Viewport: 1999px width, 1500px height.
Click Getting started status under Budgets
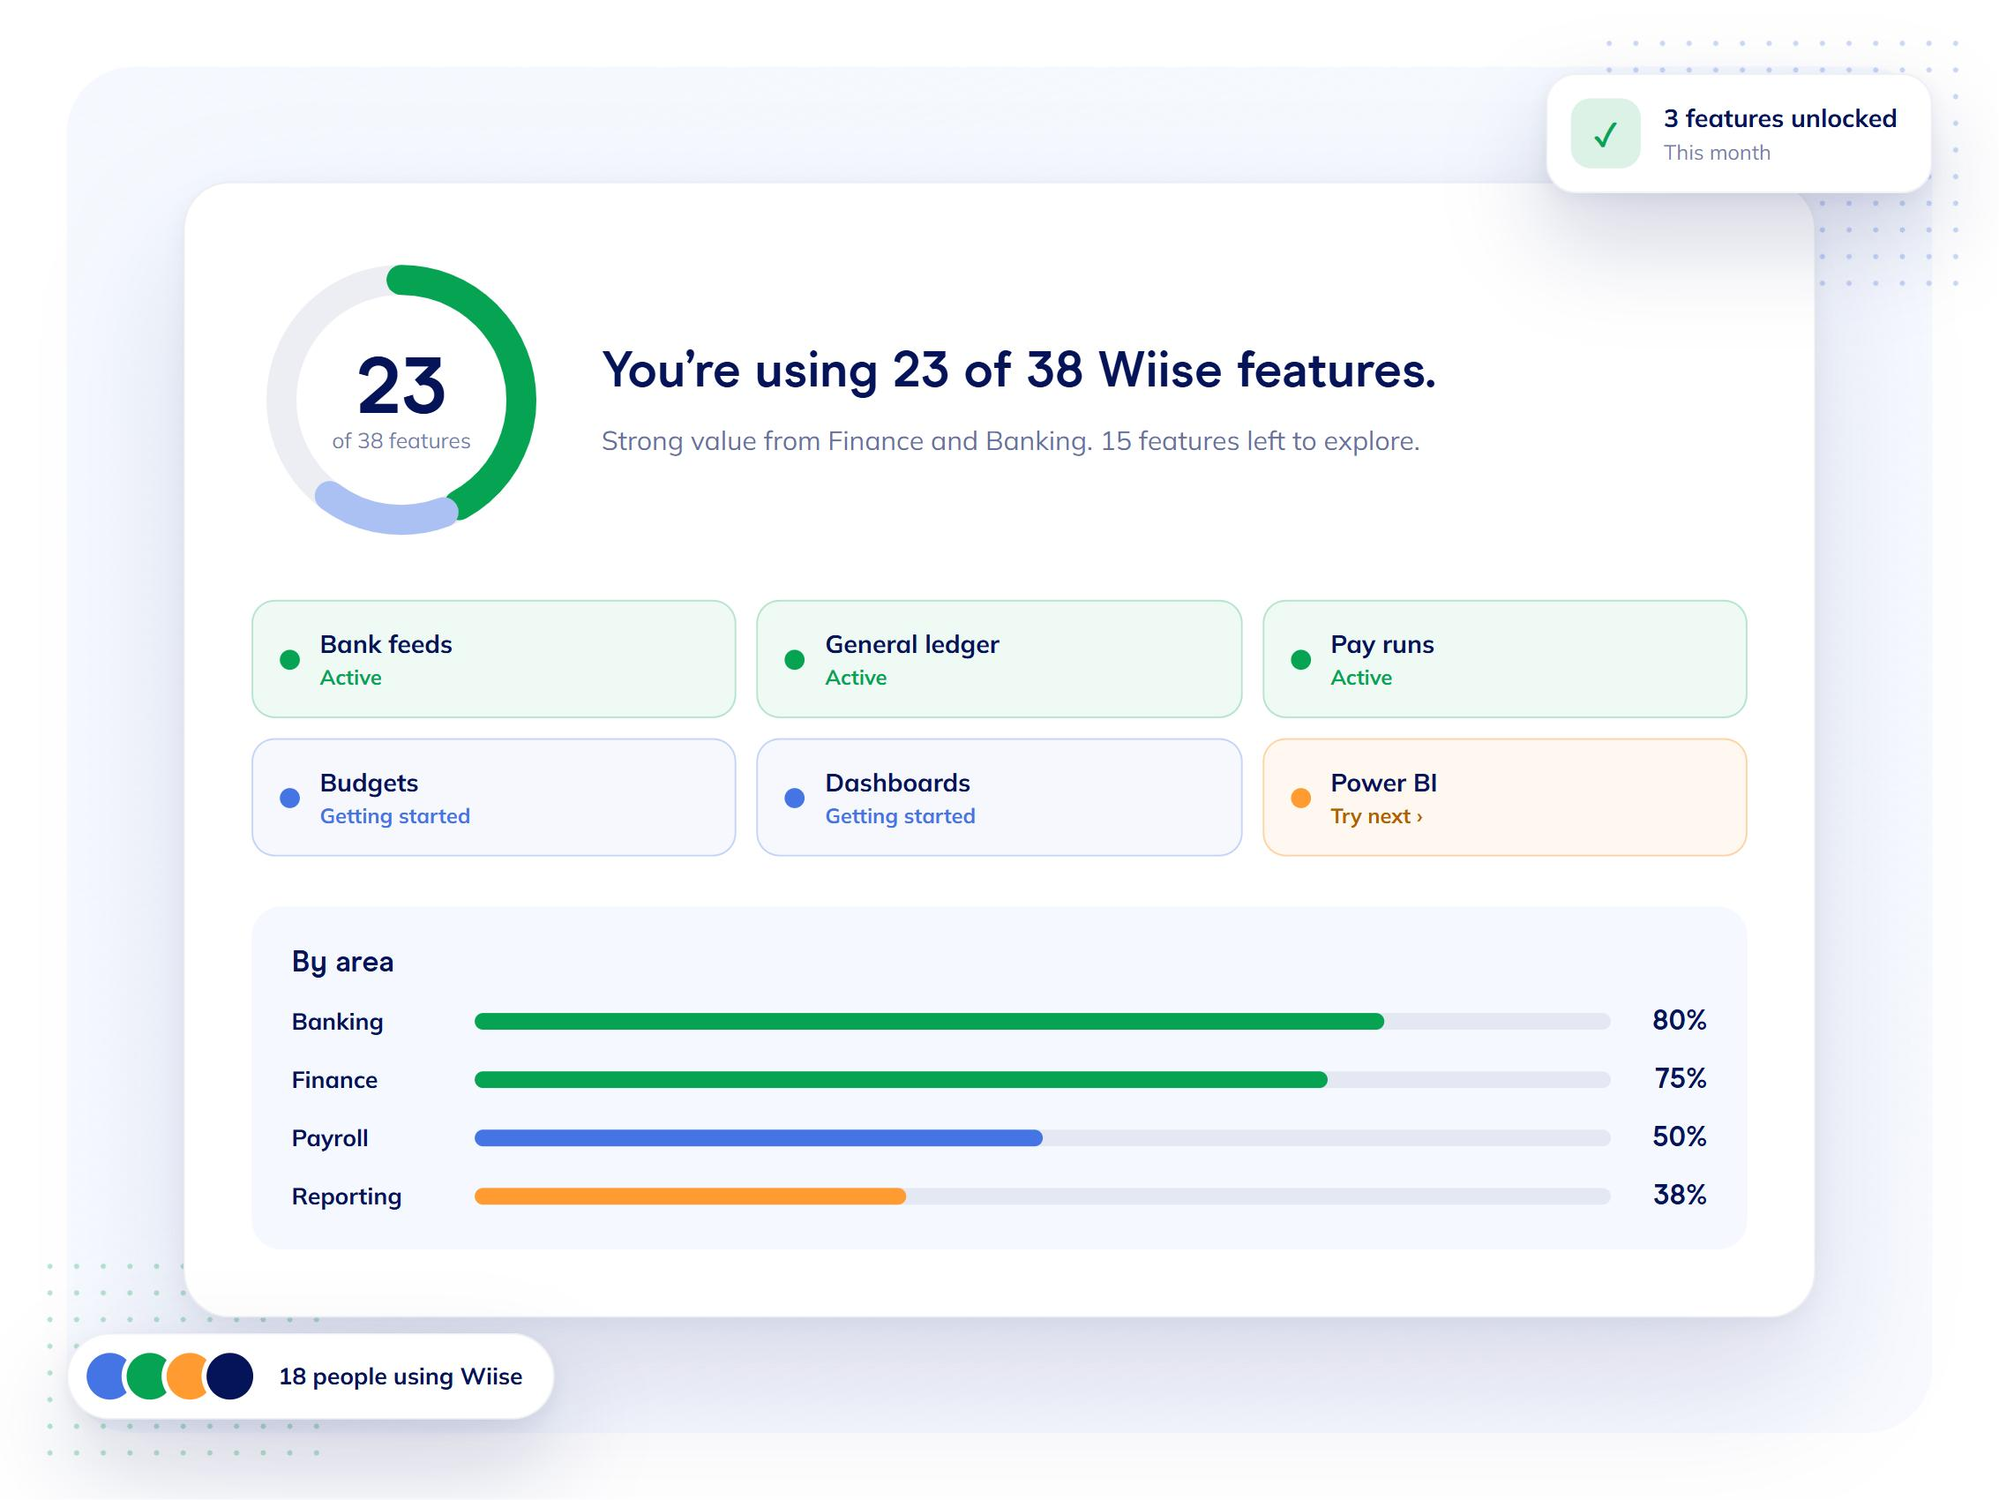(394, 816)
